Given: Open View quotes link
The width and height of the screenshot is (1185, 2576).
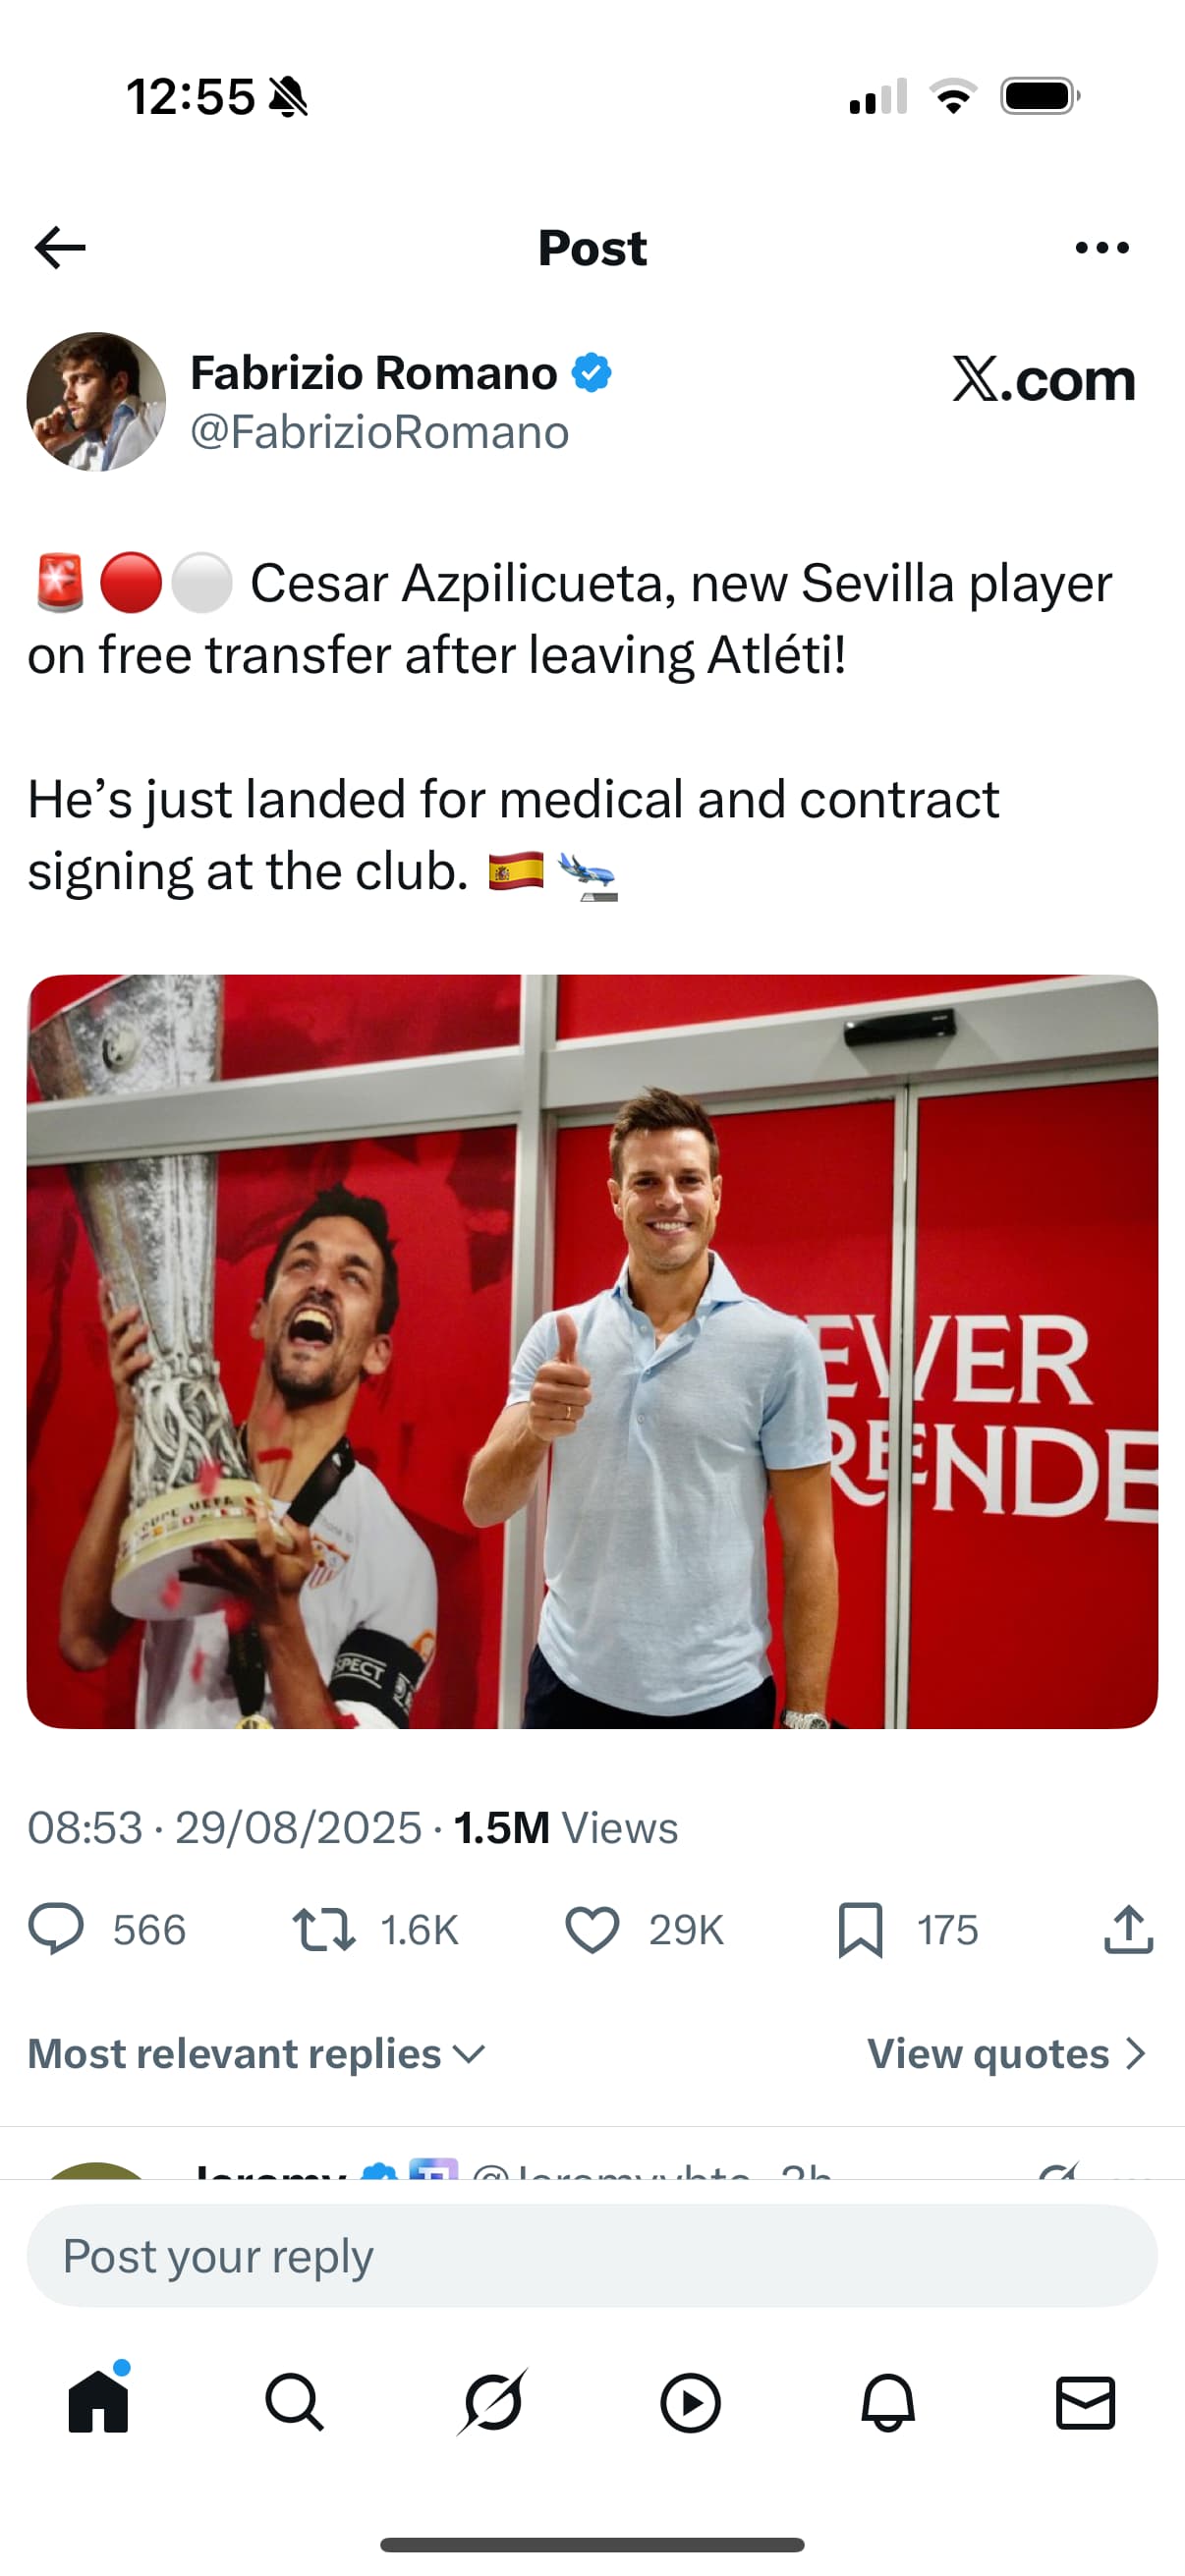Looking at the screenshot, I should (x=1006, y=2054).
